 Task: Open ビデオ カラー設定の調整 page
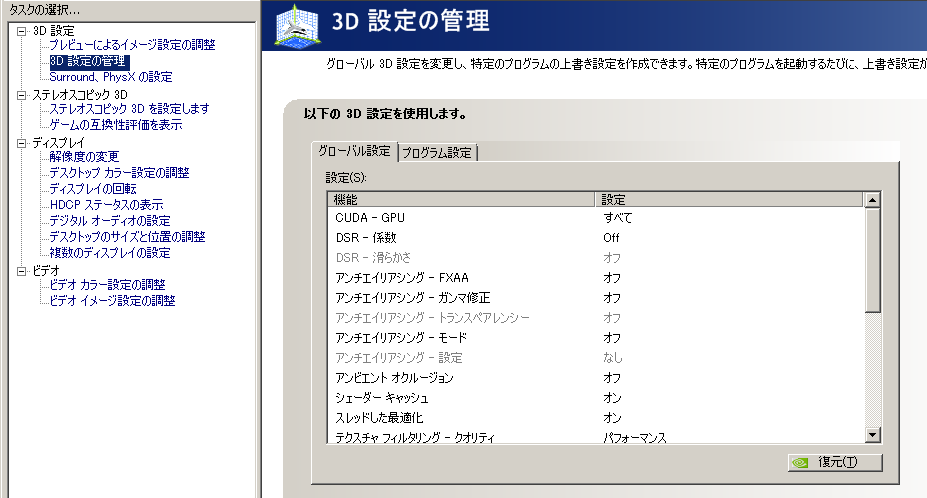[x=108, y=284]
